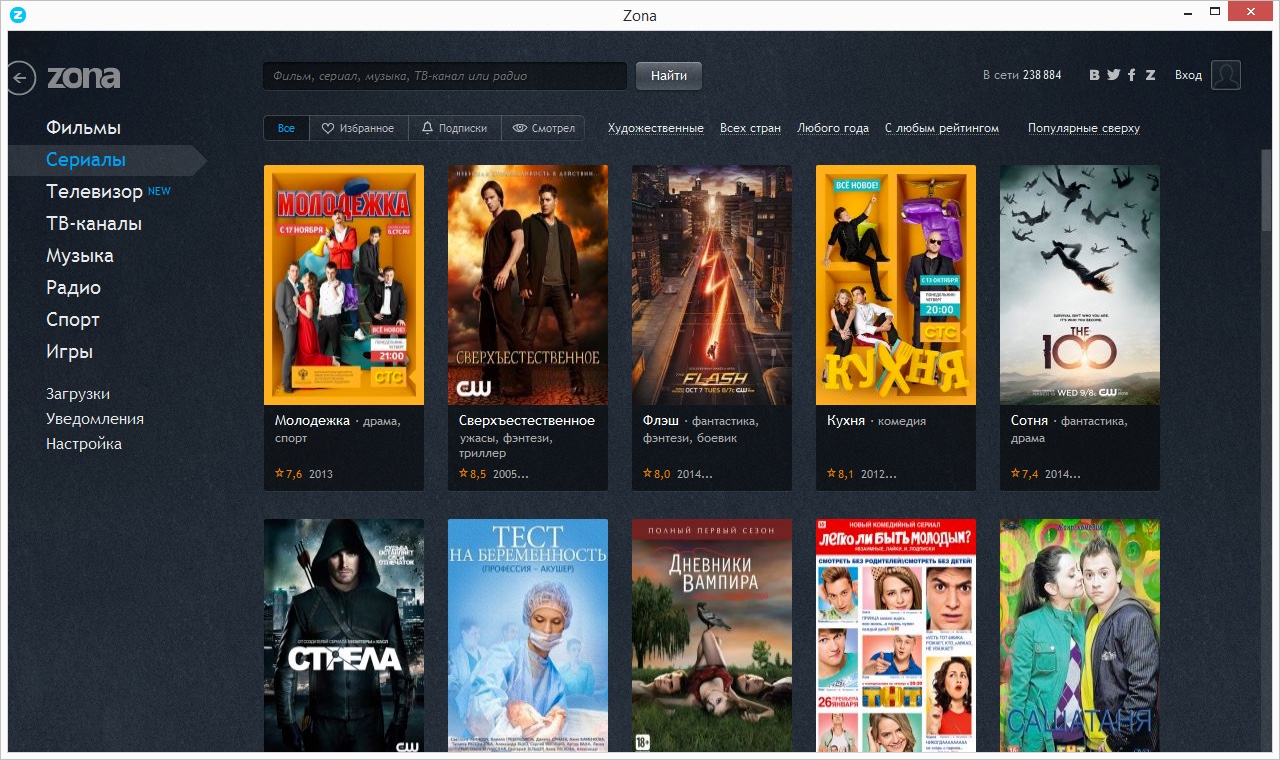Open Спорт section
1280x760 pixels.
click(x=73, y=320)
